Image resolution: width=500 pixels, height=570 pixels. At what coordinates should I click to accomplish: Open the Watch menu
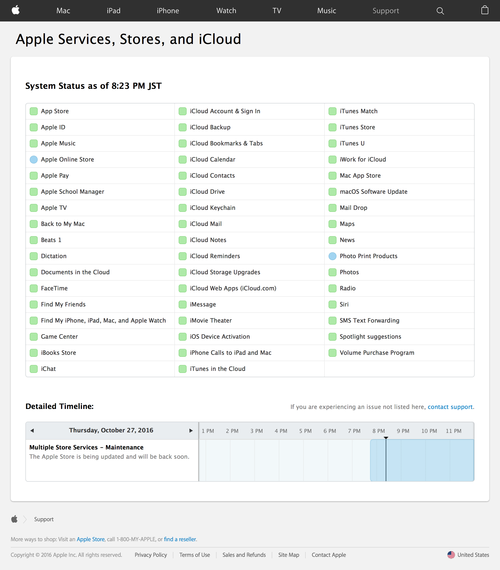tap(226, 11)
